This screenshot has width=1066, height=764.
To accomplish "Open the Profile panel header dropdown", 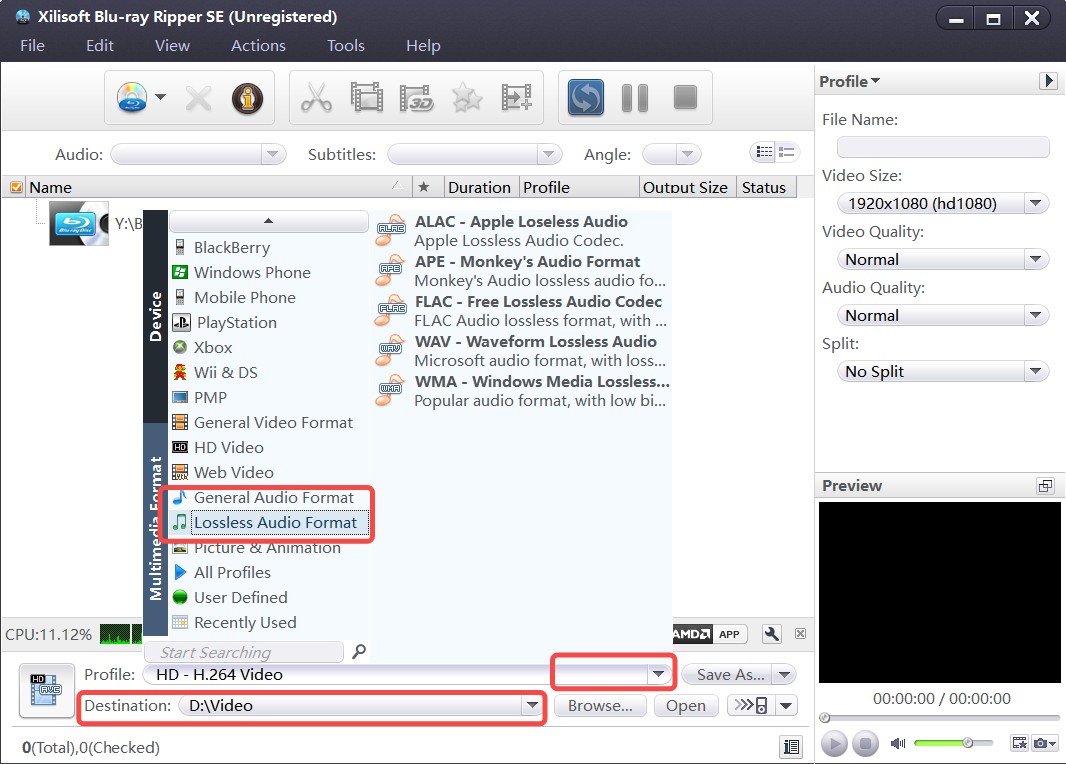I will 850,81.
